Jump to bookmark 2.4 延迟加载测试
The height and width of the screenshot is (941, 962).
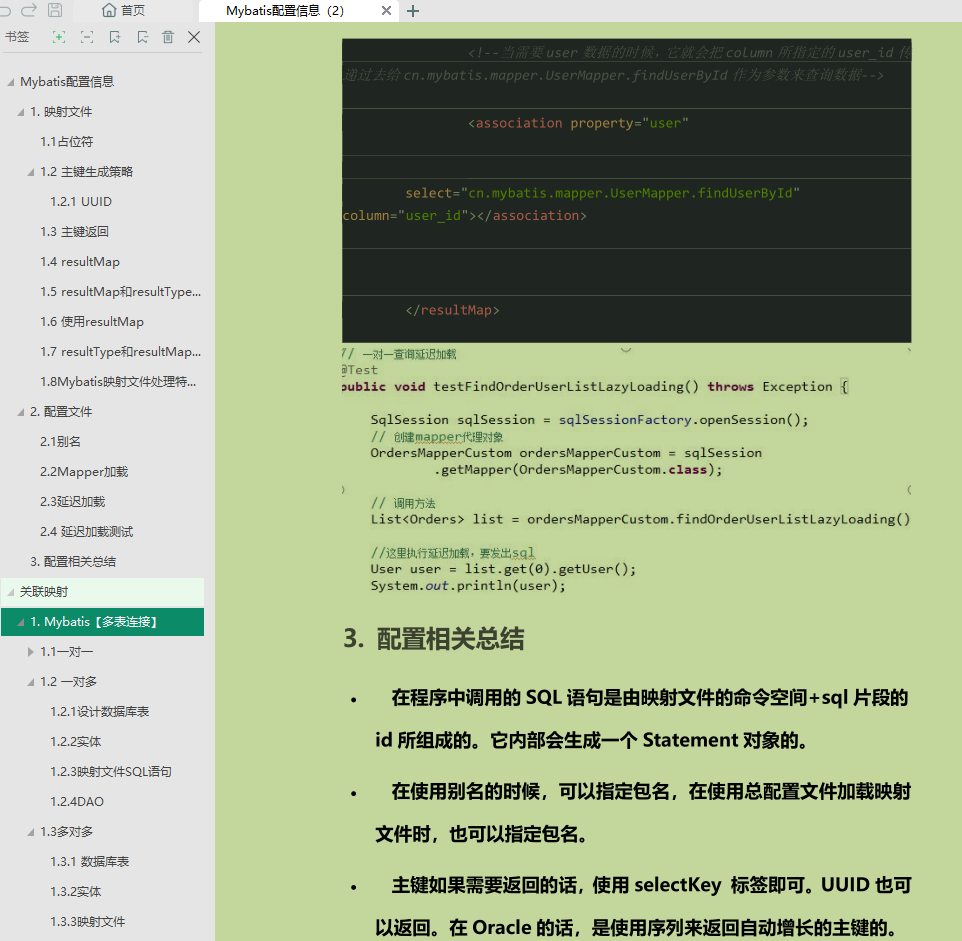point(87,532)
